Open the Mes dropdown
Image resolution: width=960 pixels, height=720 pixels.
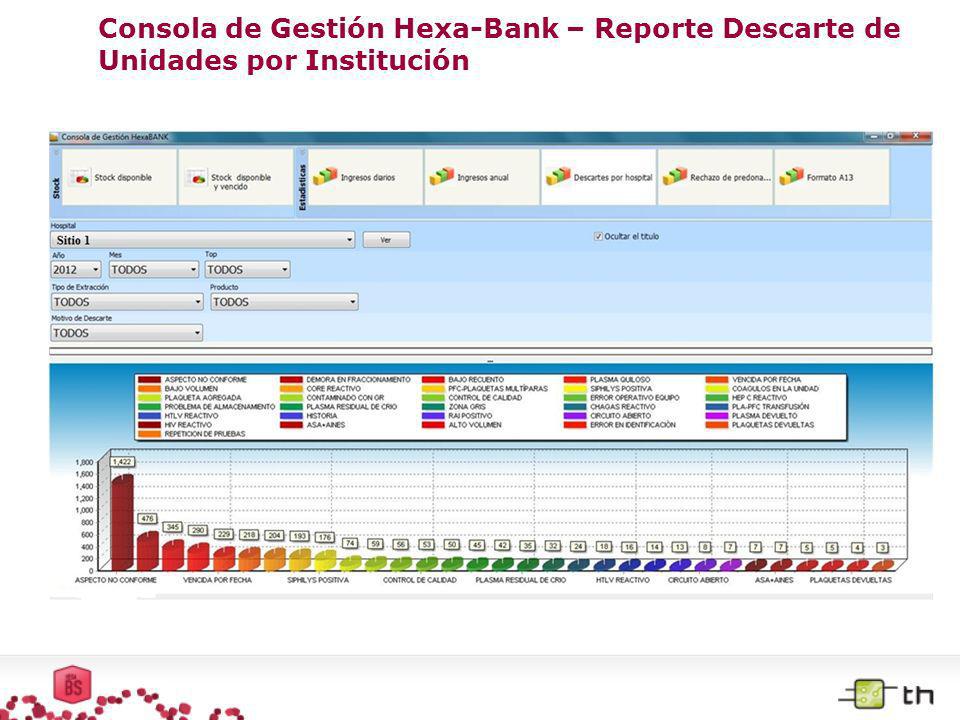pyautogui.click(x=154, y=269)
